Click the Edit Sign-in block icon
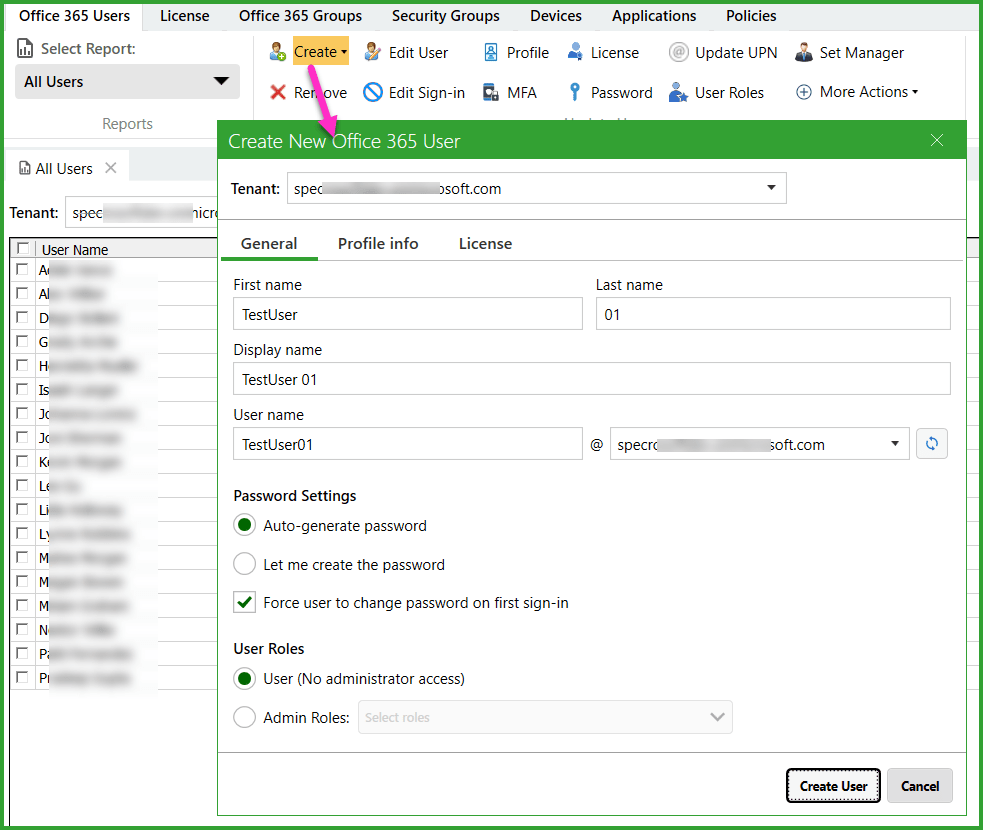The height and width of the screenshot is (830, 983). click(372, 92)
